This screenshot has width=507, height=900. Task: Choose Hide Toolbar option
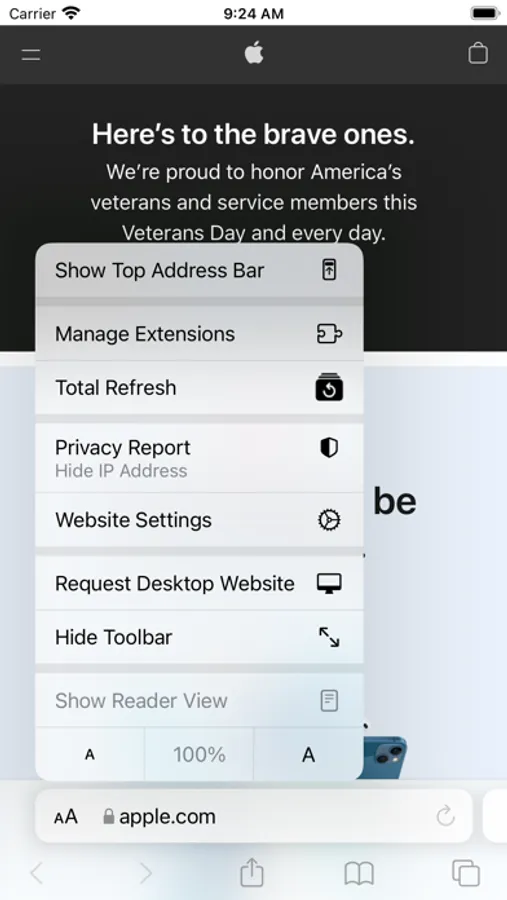tap(199, 637)
